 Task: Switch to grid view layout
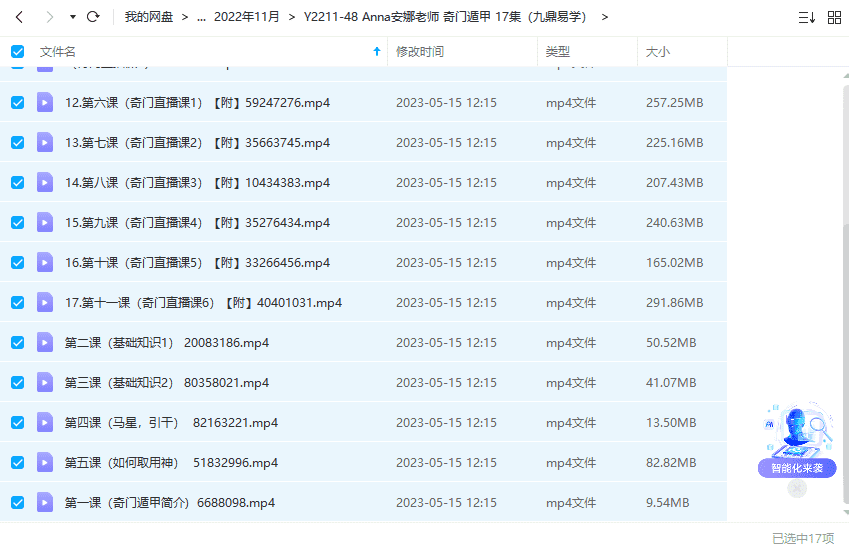tap(834, 17)
